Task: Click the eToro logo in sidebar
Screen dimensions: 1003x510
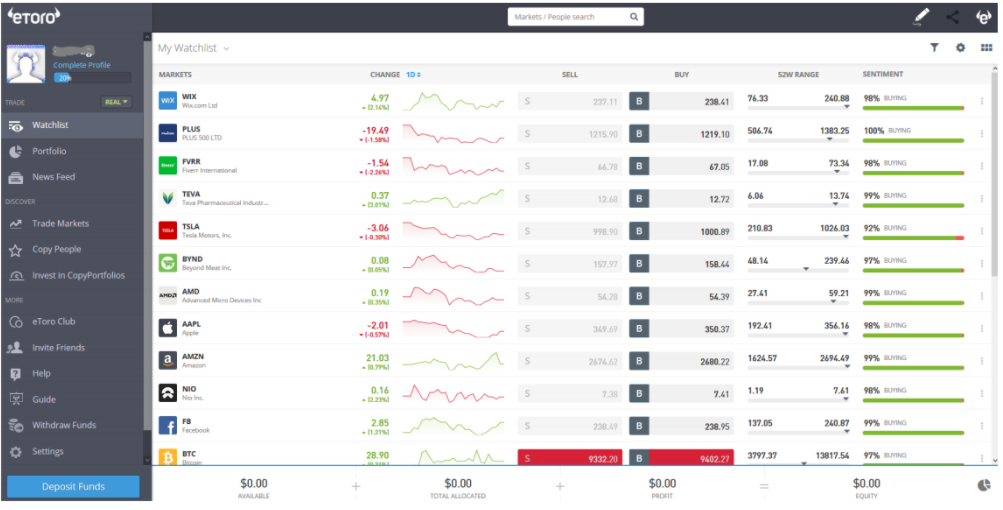Action: pos(34,17)
